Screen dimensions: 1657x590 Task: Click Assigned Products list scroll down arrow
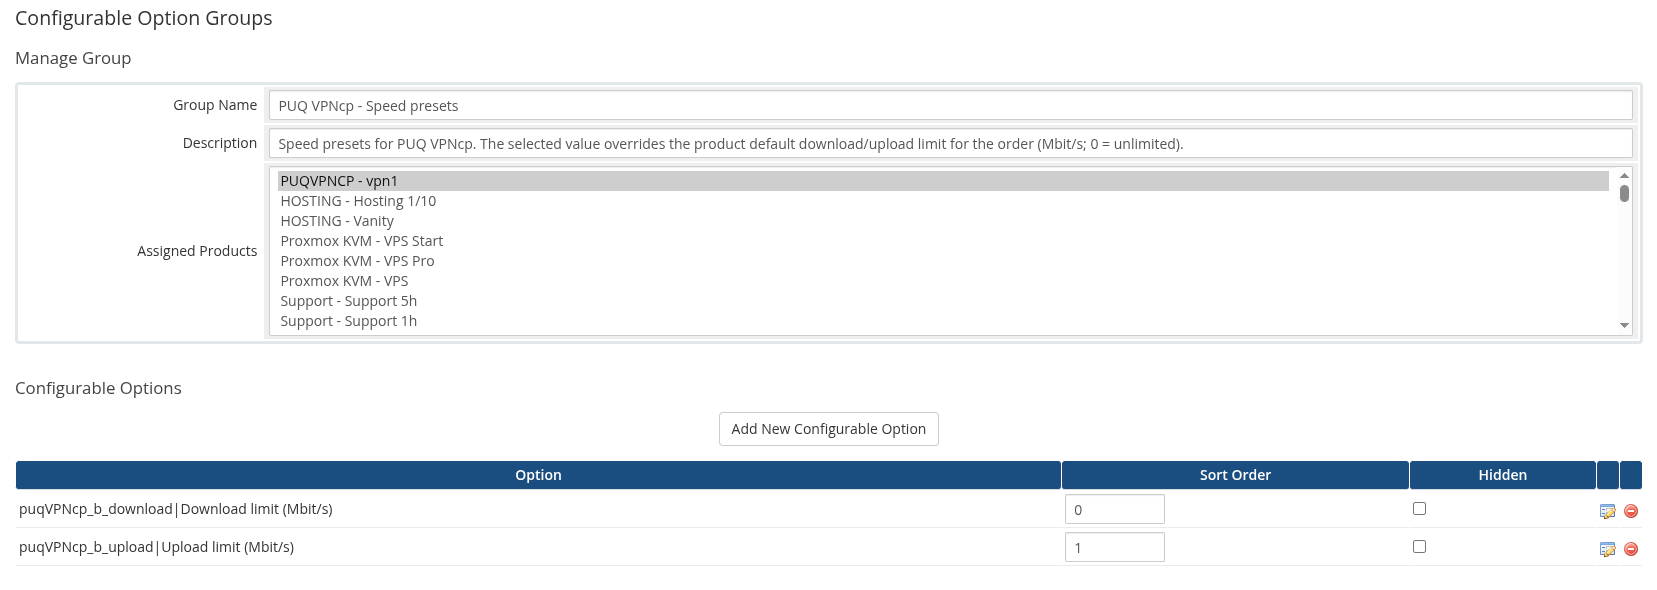click(1624, 325)
